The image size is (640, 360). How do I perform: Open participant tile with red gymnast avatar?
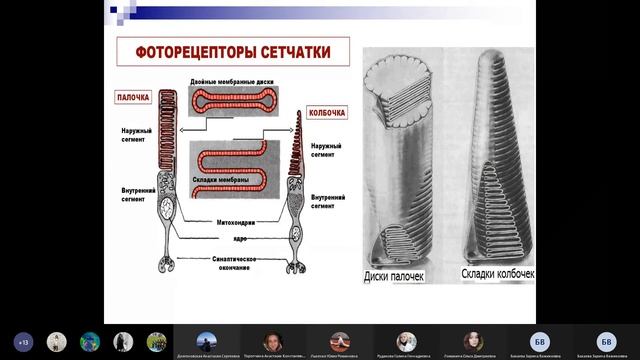[x=340, y=342]
